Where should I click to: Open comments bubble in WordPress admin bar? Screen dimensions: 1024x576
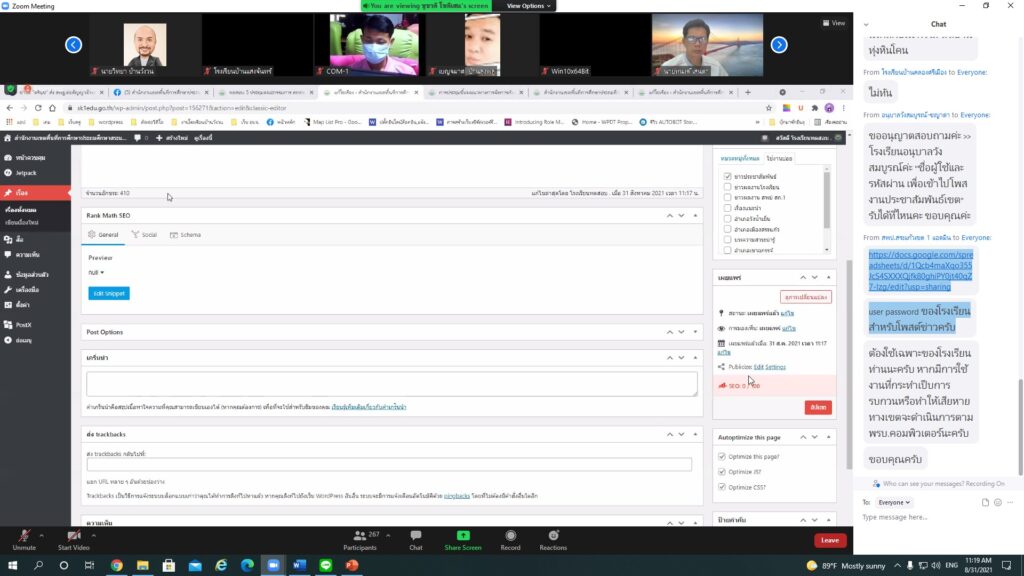[x=138, y=138]
